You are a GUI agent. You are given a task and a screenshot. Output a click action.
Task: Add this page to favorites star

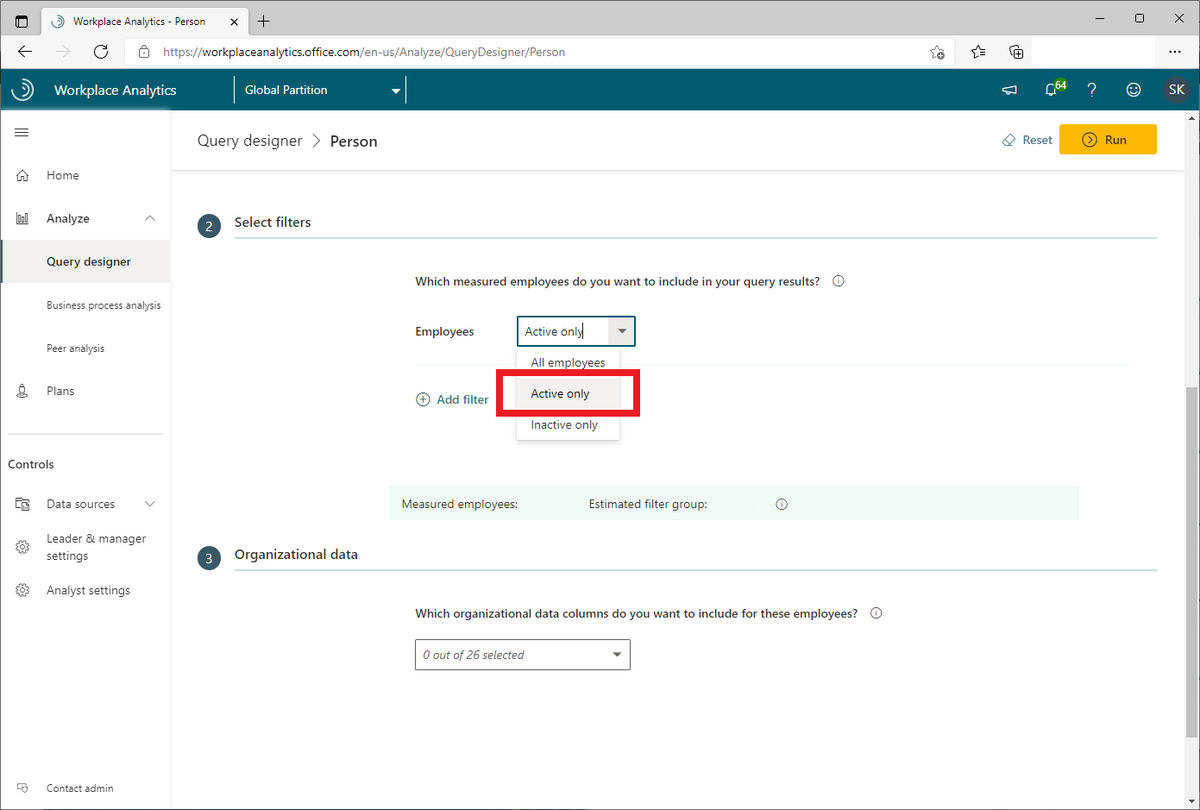pos(937,52)
